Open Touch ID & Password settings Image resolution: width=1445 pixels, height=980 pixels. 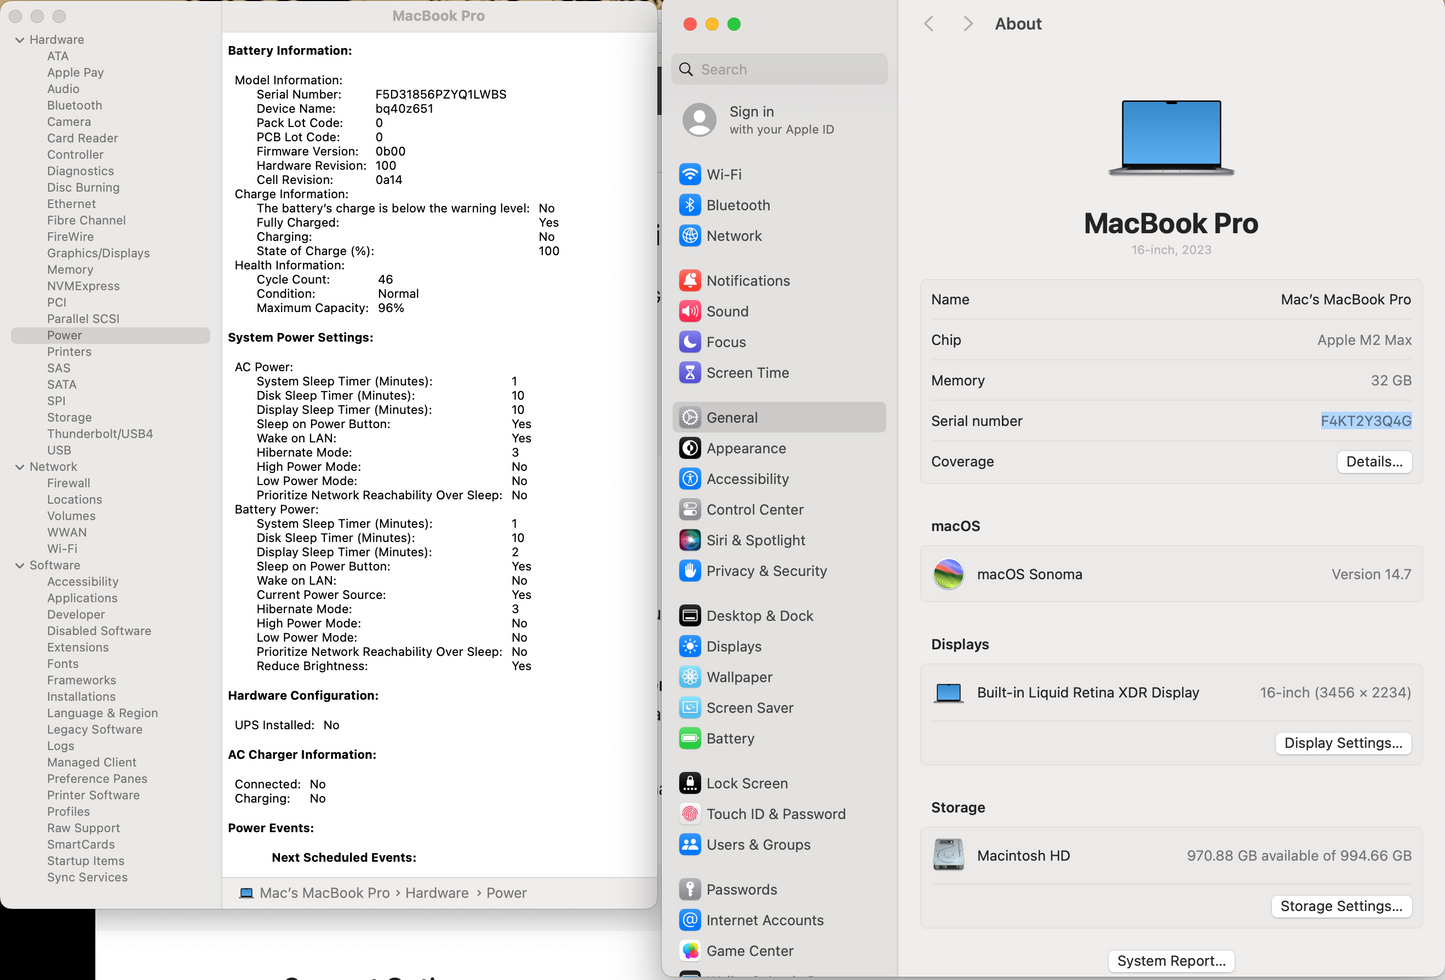775,814
